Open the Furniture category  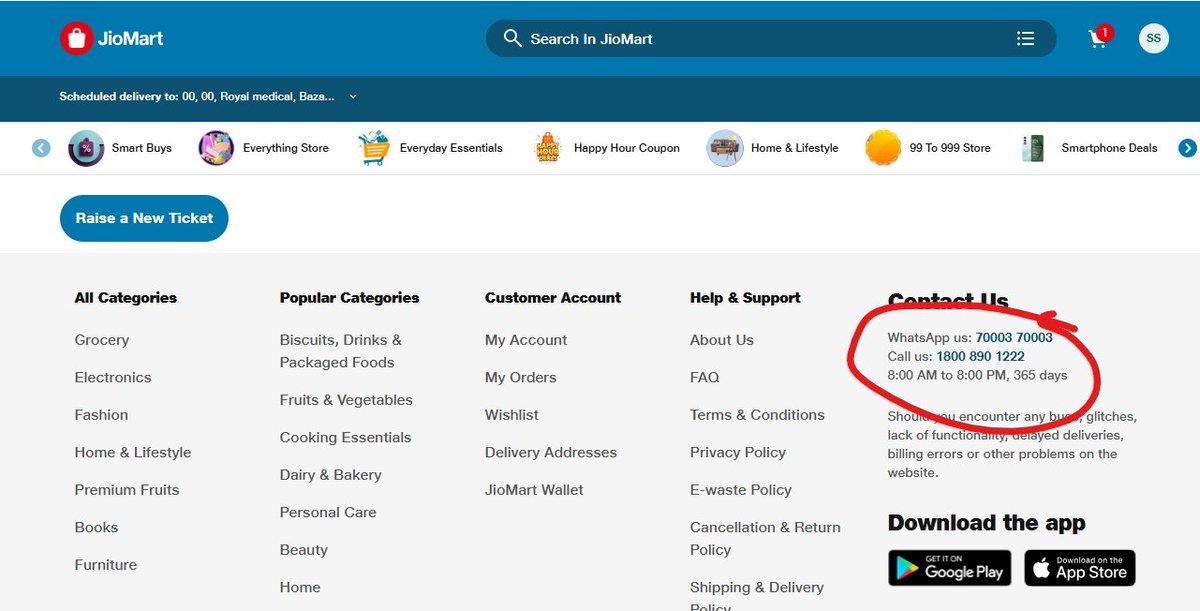(106, 565)
